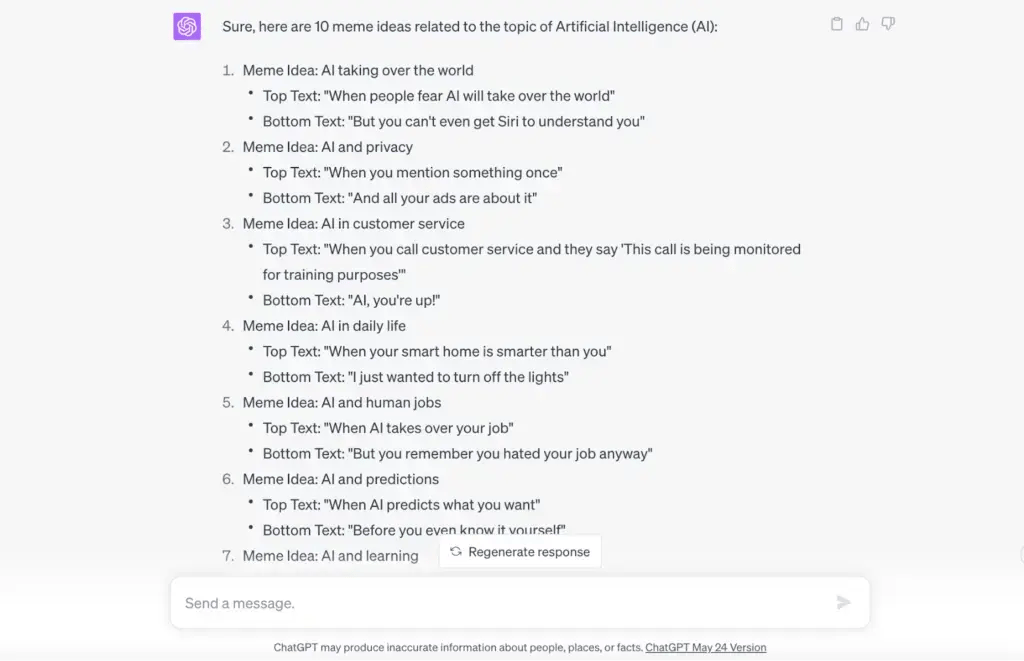Click the 'AI and privacy' meme idea line
The height and width of the screenshot is (661, 1024).
tap(327, 147)
